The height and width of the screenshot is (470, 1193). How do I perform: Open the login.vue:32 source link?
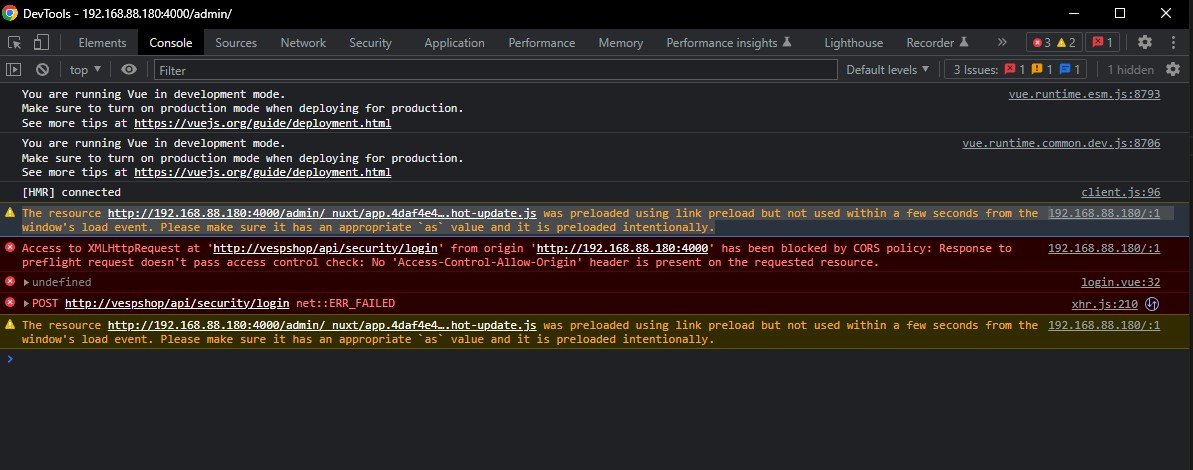click(x=1121, y=282)
